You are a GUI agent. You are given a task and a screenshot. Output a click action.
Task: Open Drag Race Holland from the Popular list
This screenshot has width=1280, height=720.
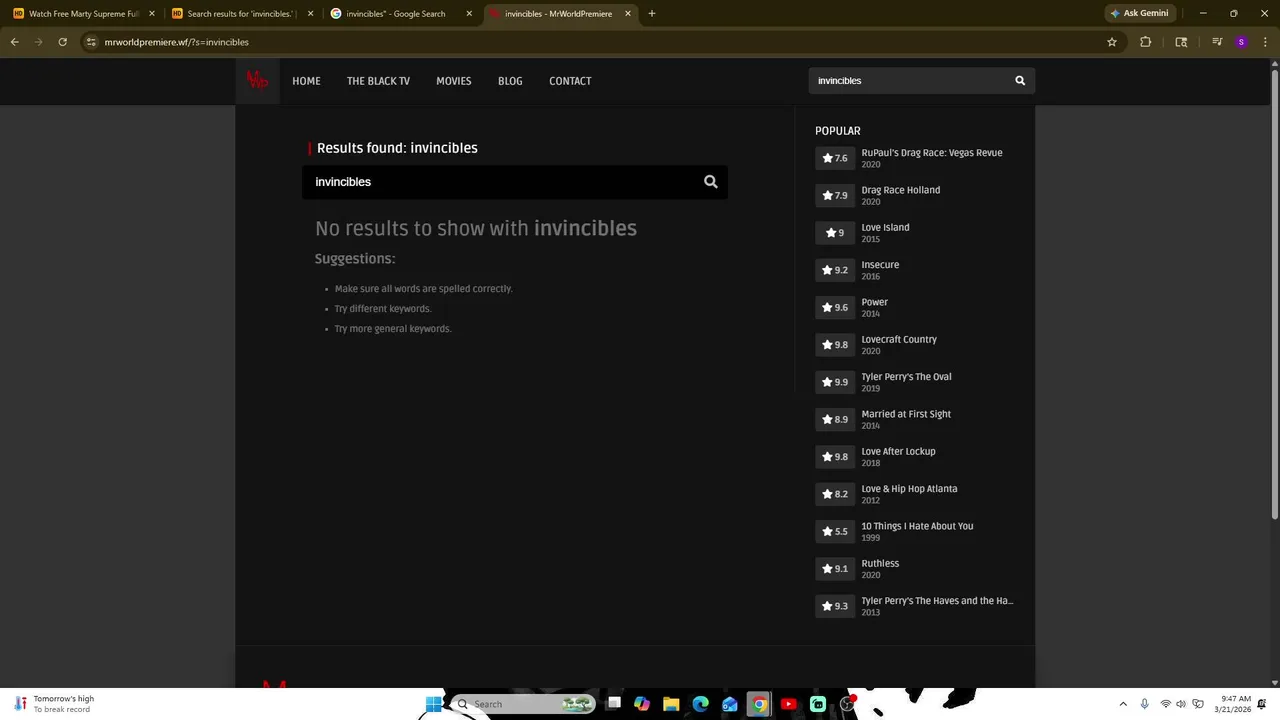[901, 190]
